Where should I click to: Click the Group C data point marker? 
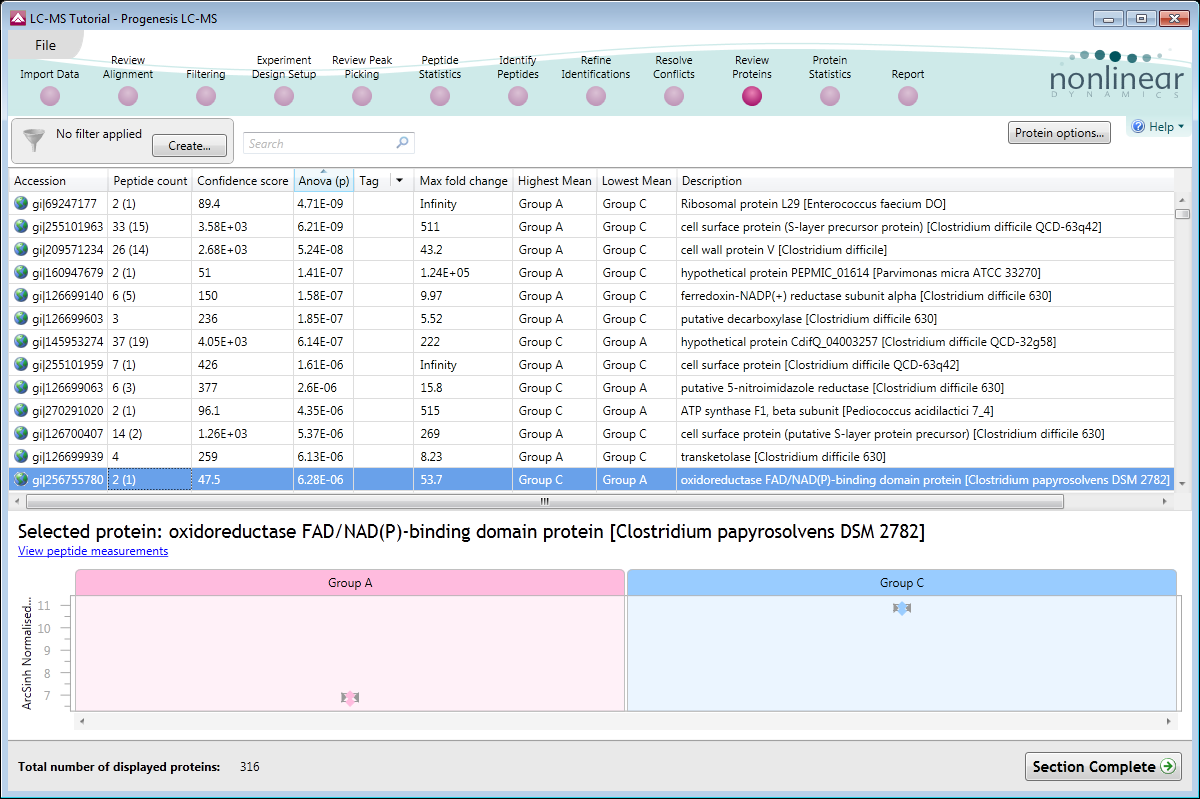click(902, 608)
